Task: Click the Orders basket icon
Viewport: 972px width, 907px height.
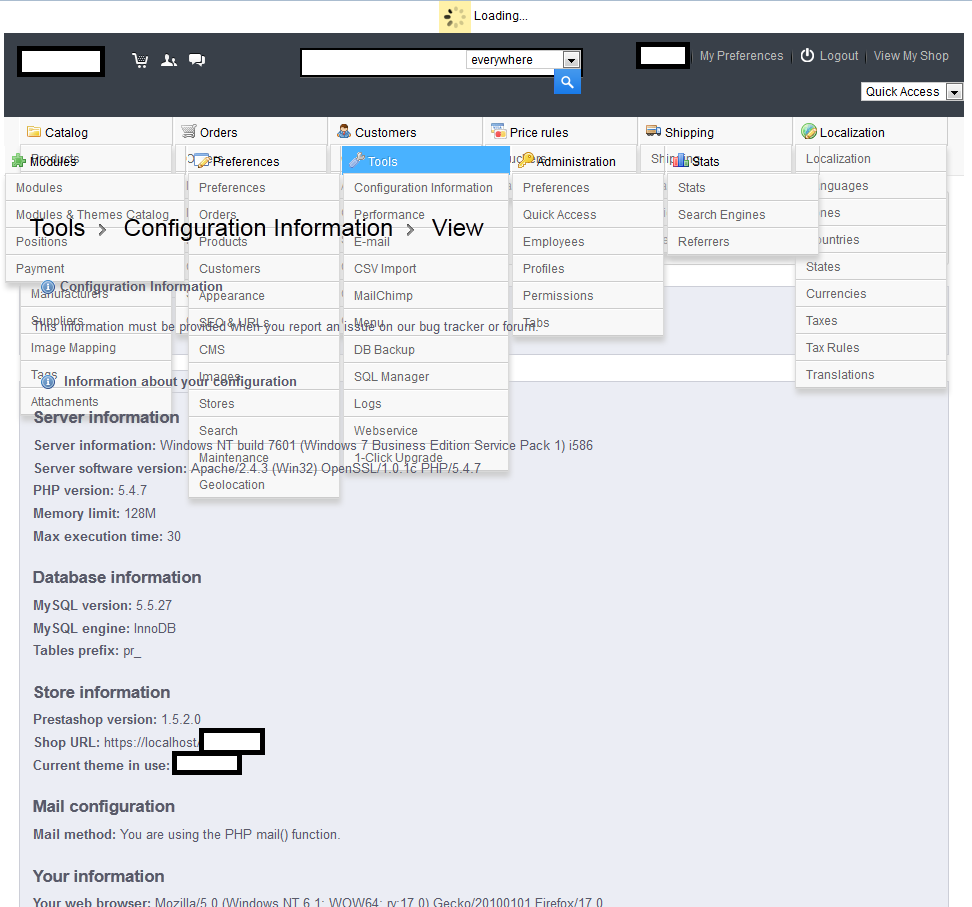Action: tap(188, 131)
